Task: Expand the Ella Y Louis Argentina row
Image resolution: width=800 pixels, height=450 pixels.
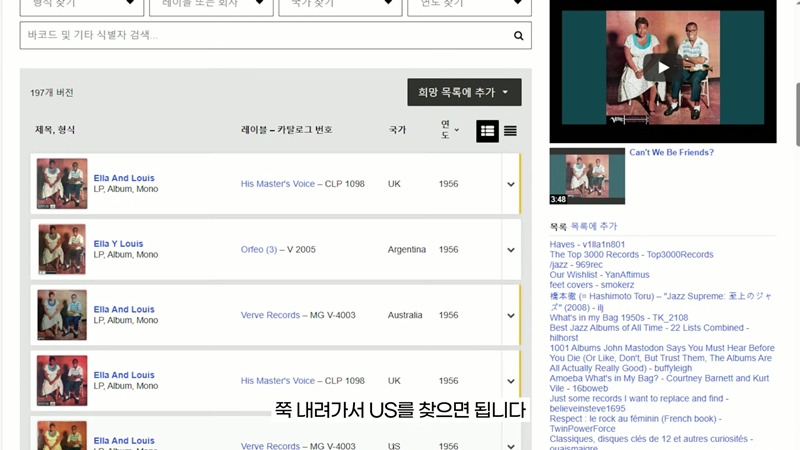Action: tap(511, 250)
